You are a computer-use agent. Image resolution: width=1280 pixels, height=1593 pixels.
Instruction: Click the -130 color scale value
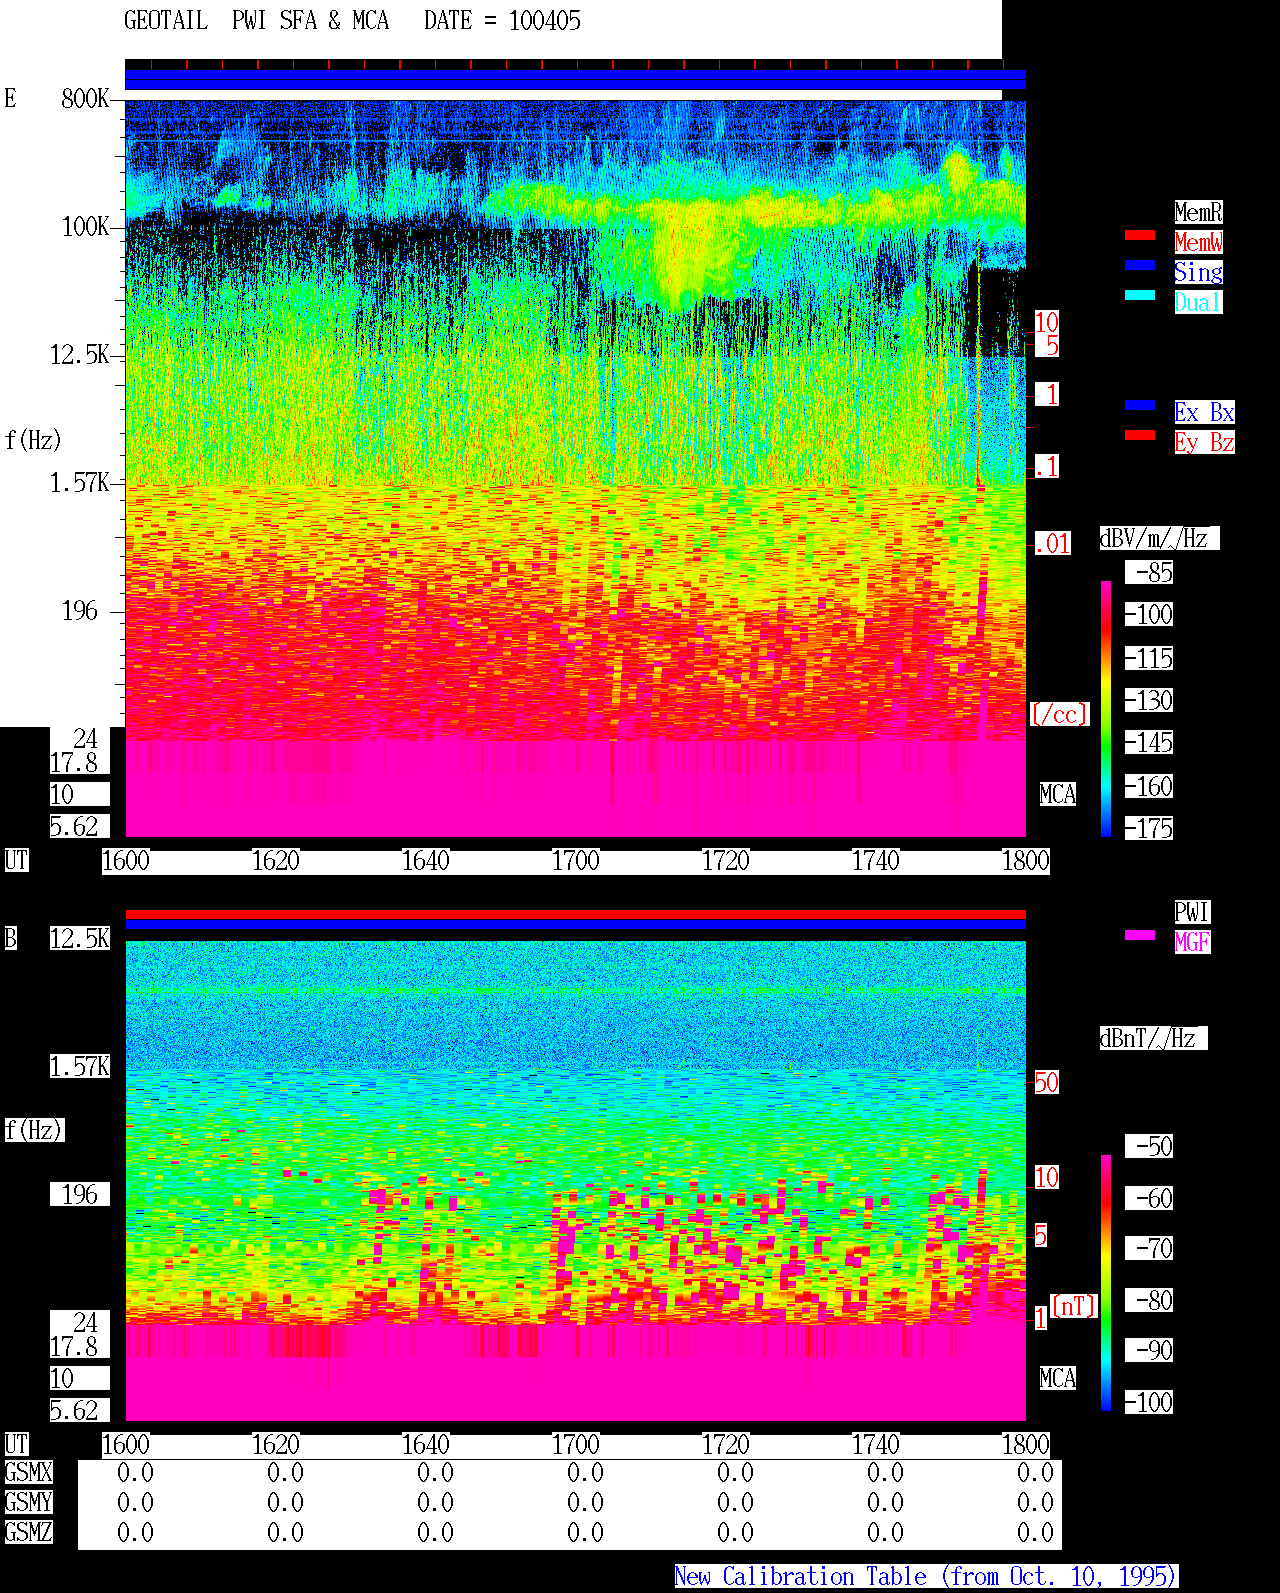point(1150,700)
